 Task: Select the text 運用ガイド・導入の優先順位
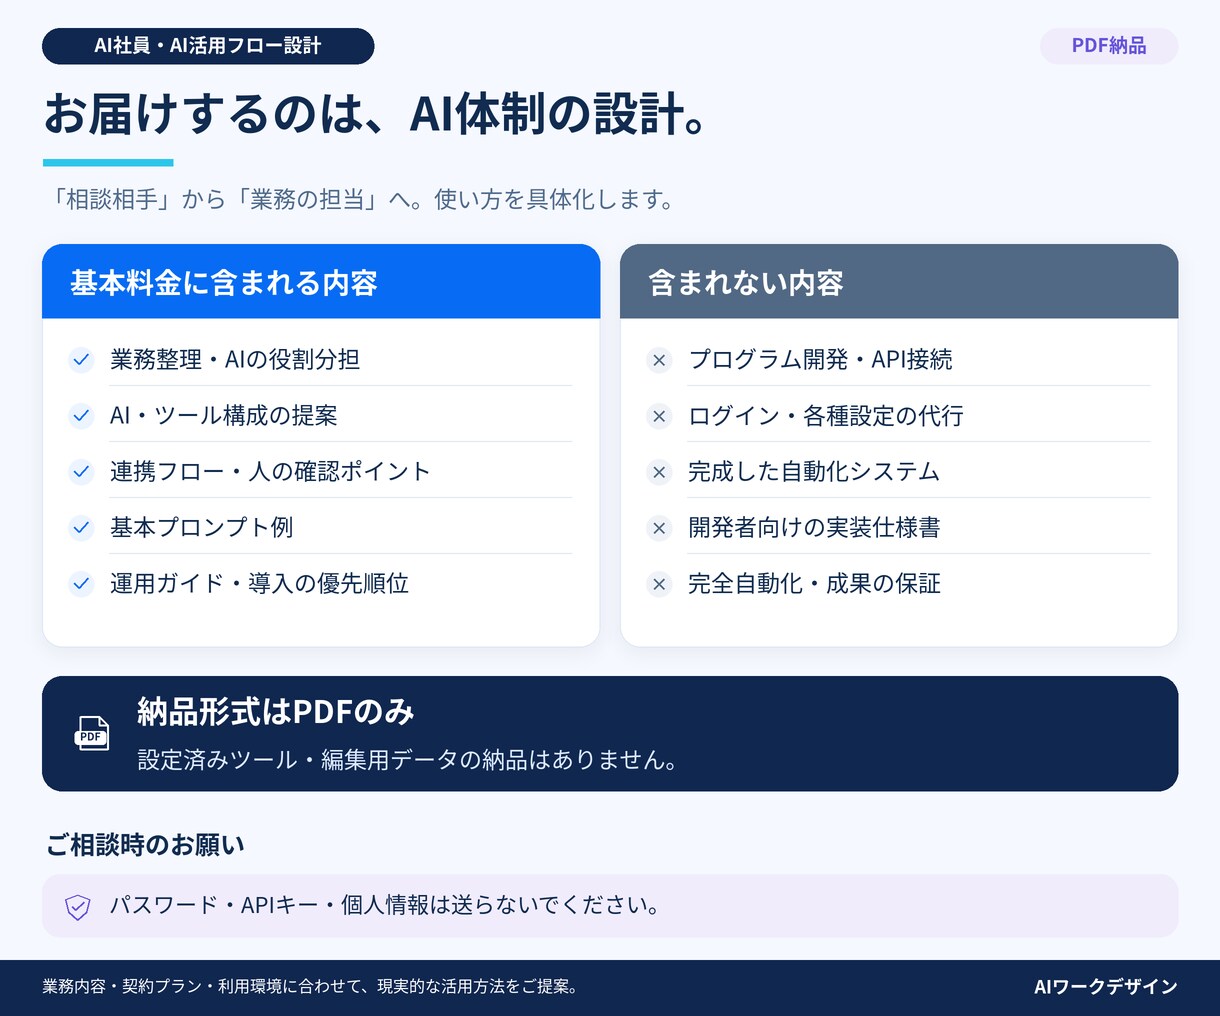pos(260,584)
